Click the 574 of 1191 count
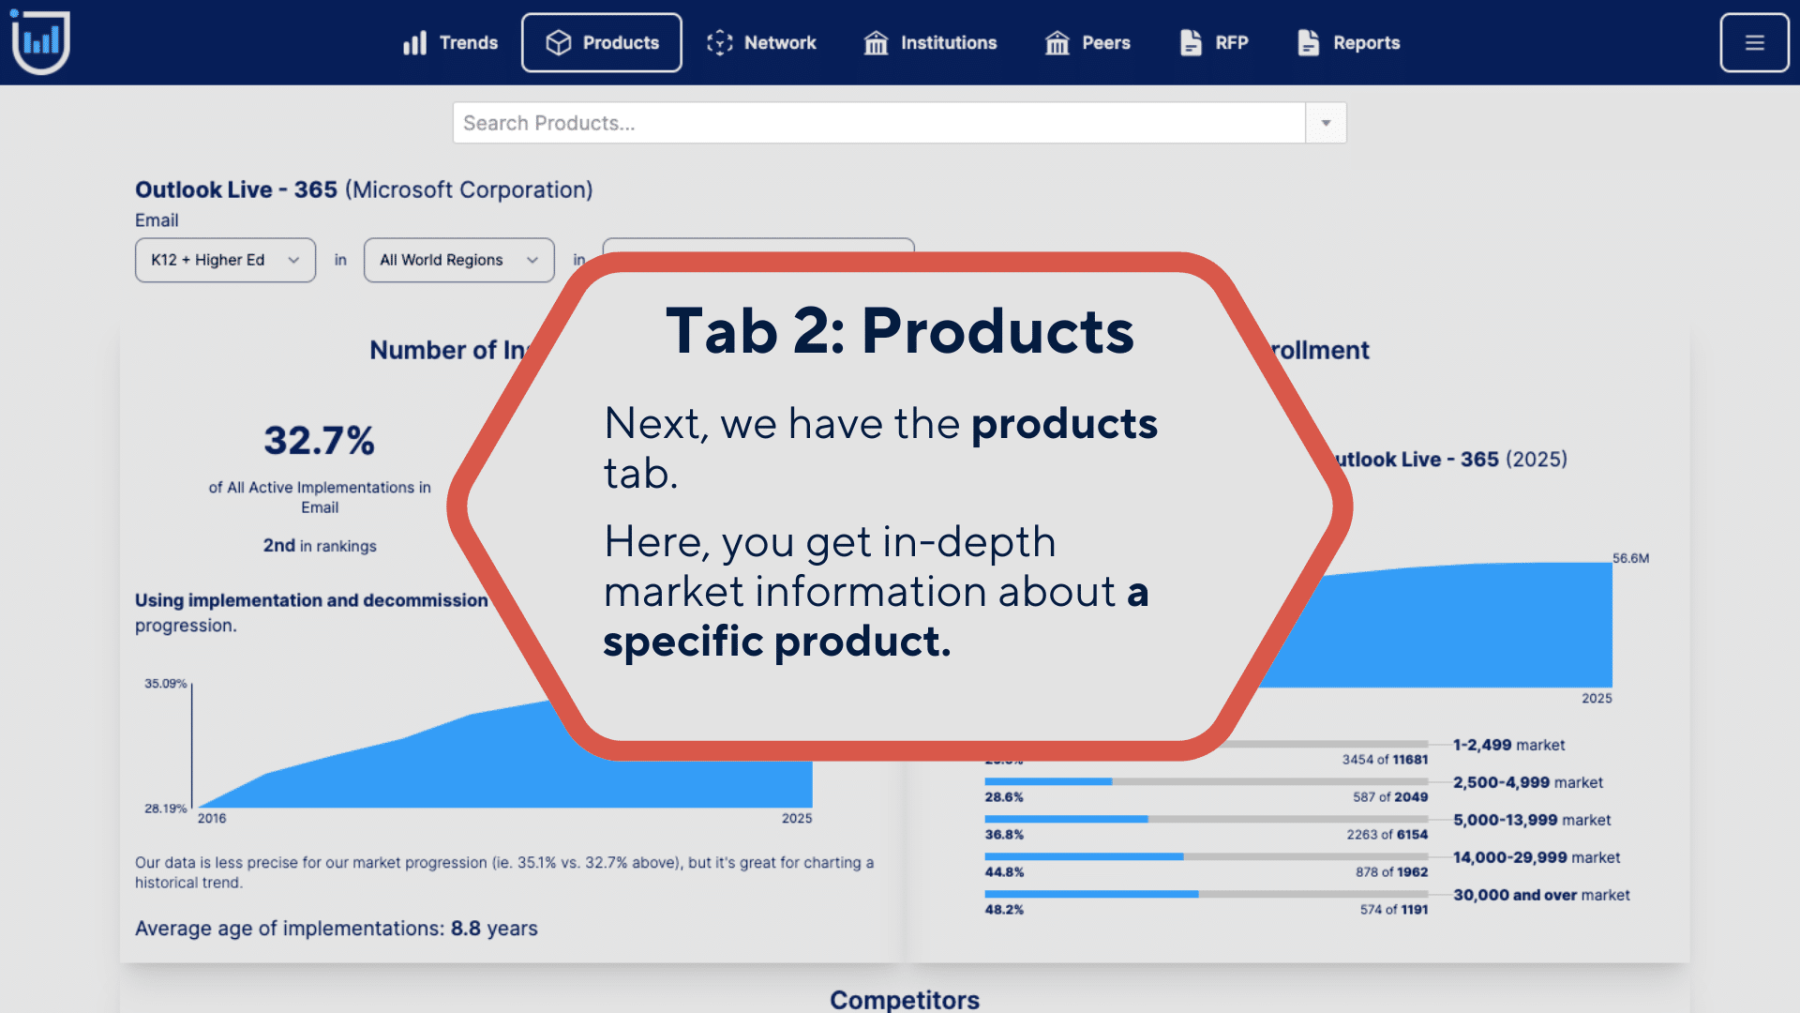This screenshot has height=1013, width=1800. pyautogui.click(x=1394, y=910)
